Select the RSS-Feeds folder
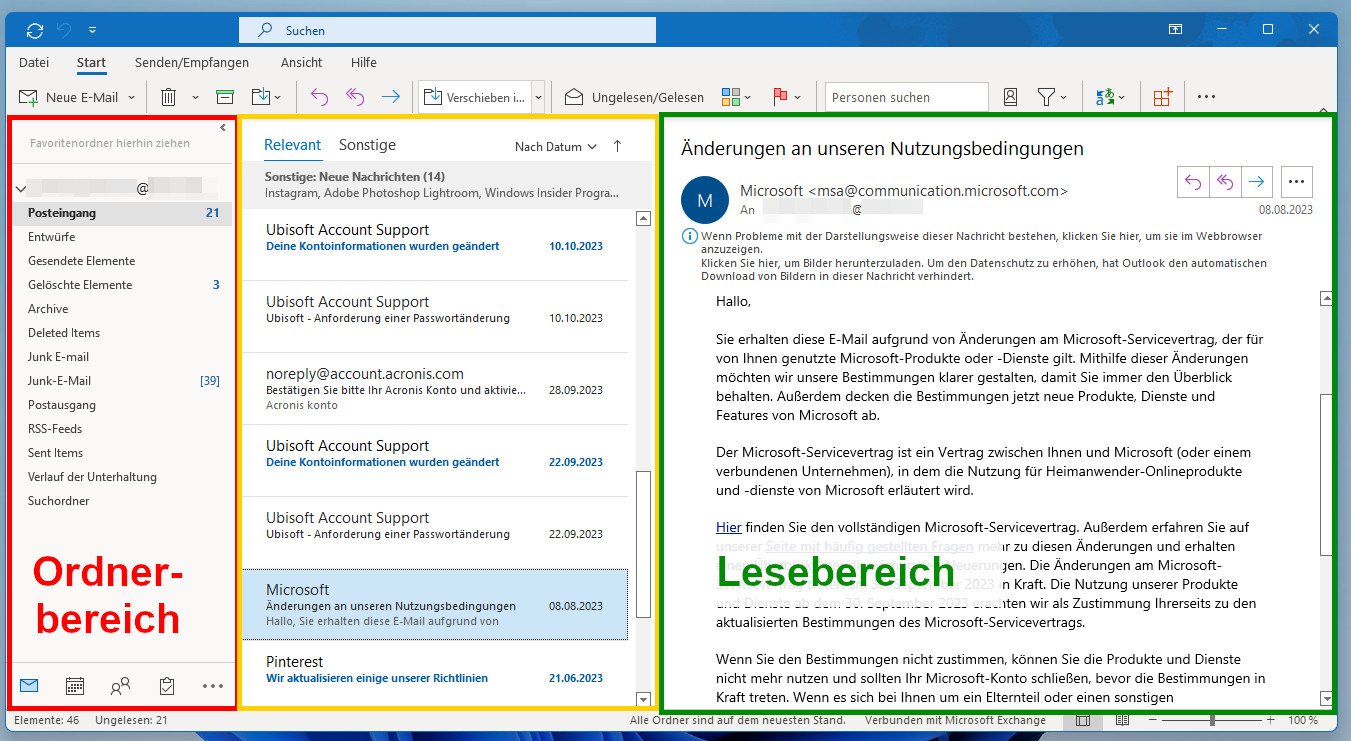Screen dimensions: 1351x741 122,429
